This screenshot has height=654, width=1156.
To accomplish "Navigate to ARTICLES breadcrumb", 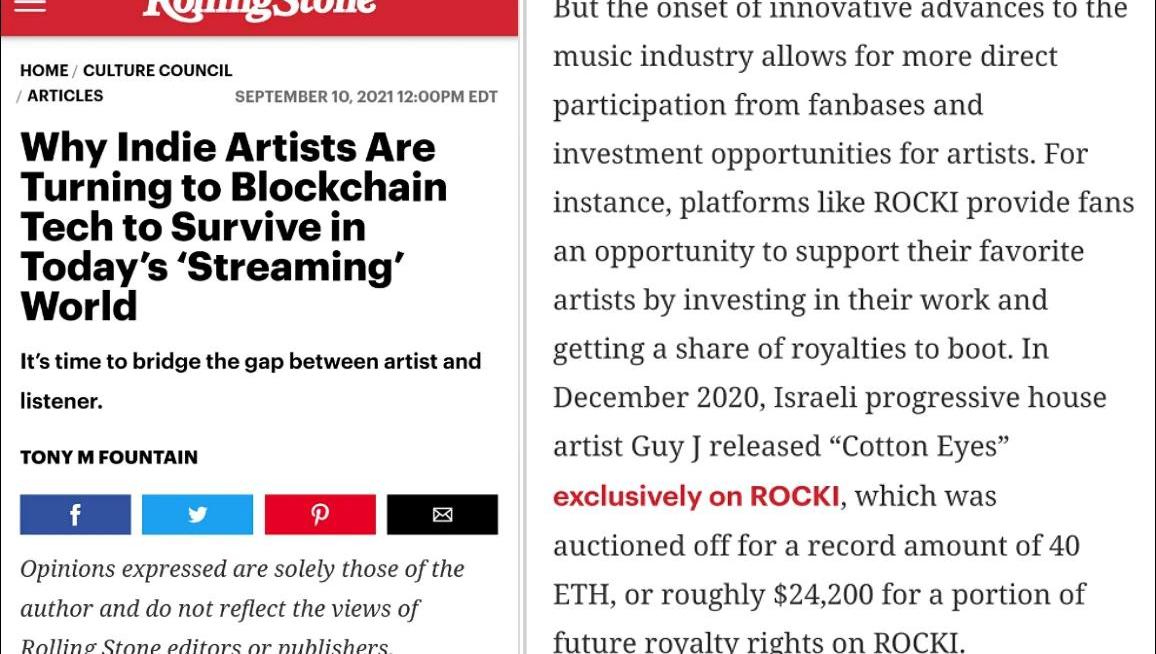I will (65, 96).
